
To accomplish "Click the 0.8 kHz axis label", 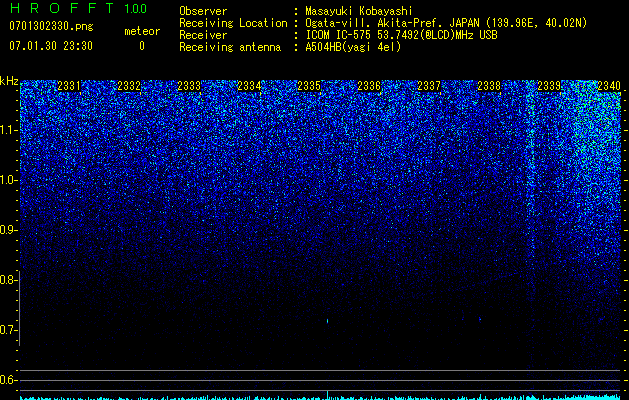I will click(8, 280).
